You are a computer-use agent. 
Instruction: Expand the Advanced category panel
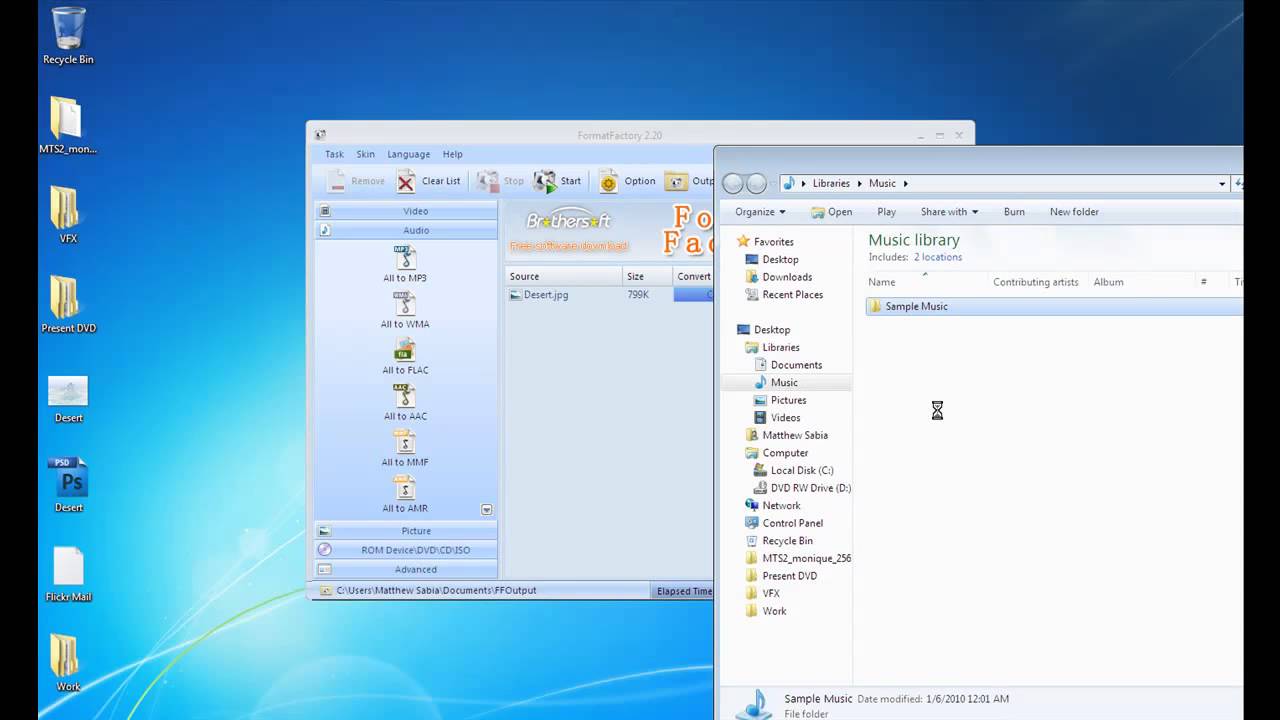click(x=407, y=569)
